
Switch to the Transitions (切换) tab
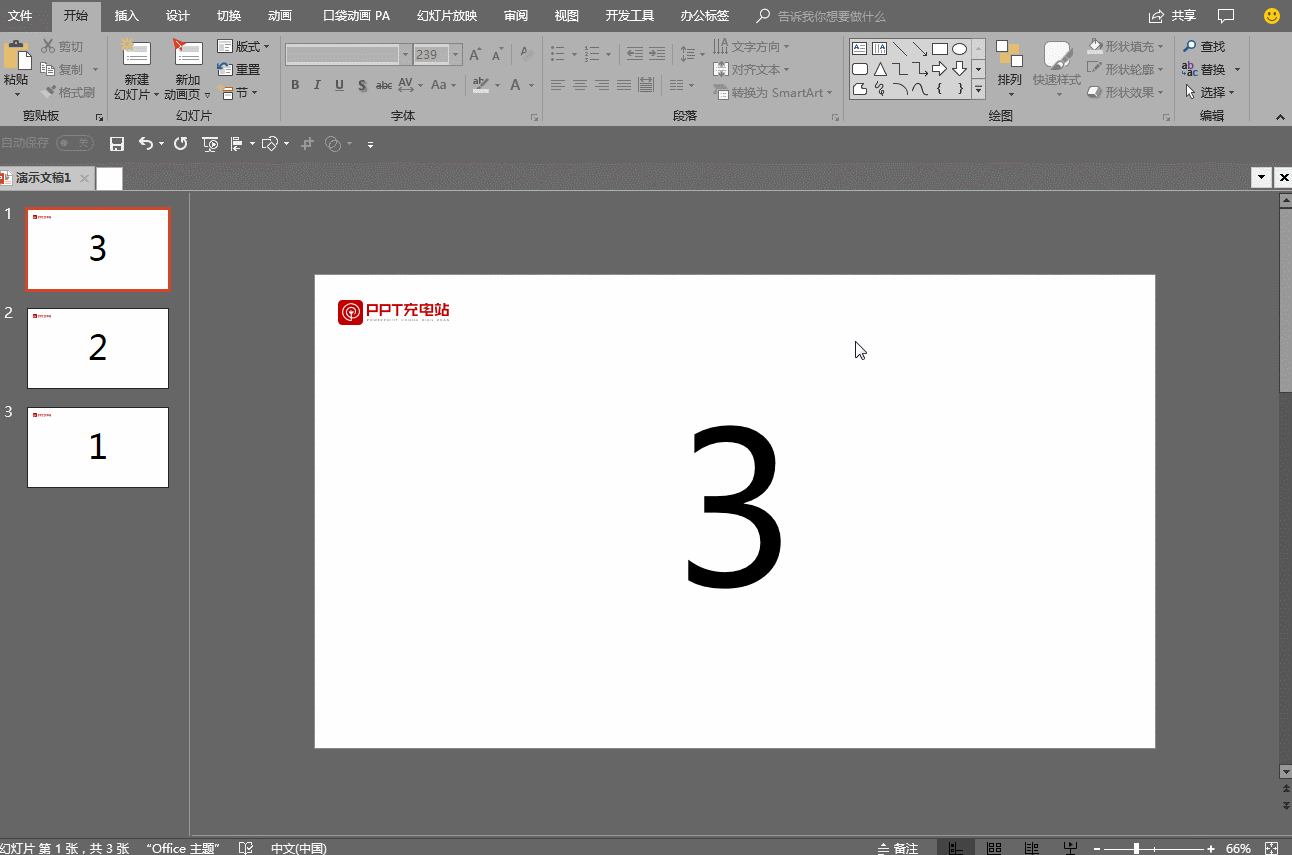click(x=229, y=16)
